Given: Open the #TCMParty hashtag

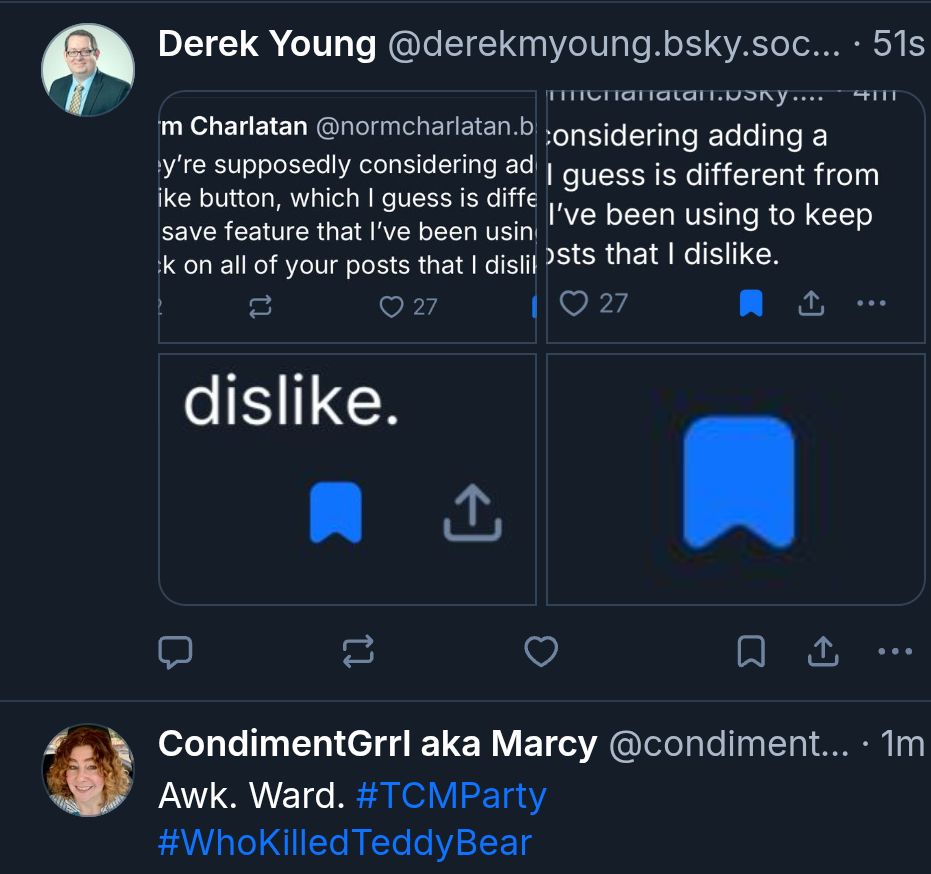Looking at the screenshot, I should [x=451, y=796].
